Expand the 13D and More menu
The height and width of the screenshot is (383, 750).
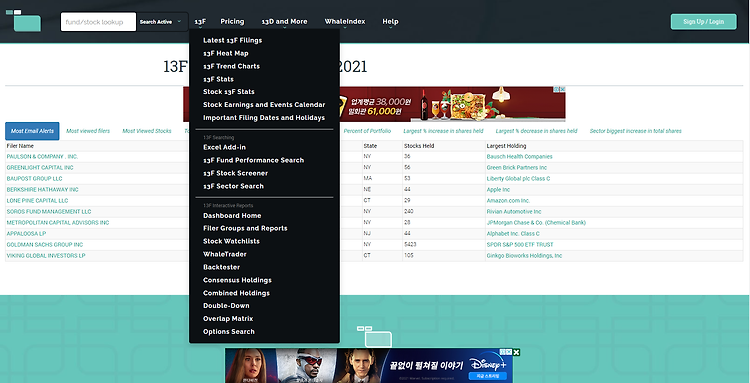click(284, 22)
